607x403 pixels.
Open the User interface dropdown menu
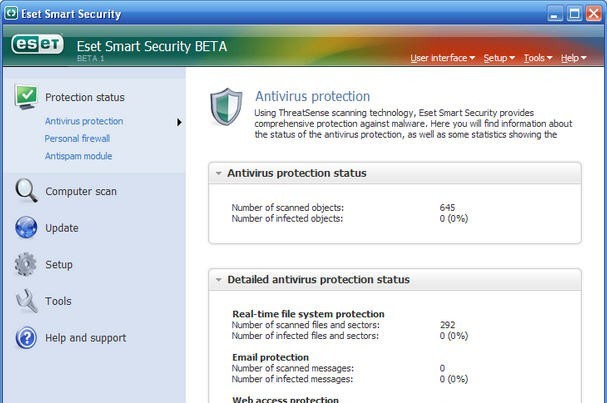tap(442, 58)
